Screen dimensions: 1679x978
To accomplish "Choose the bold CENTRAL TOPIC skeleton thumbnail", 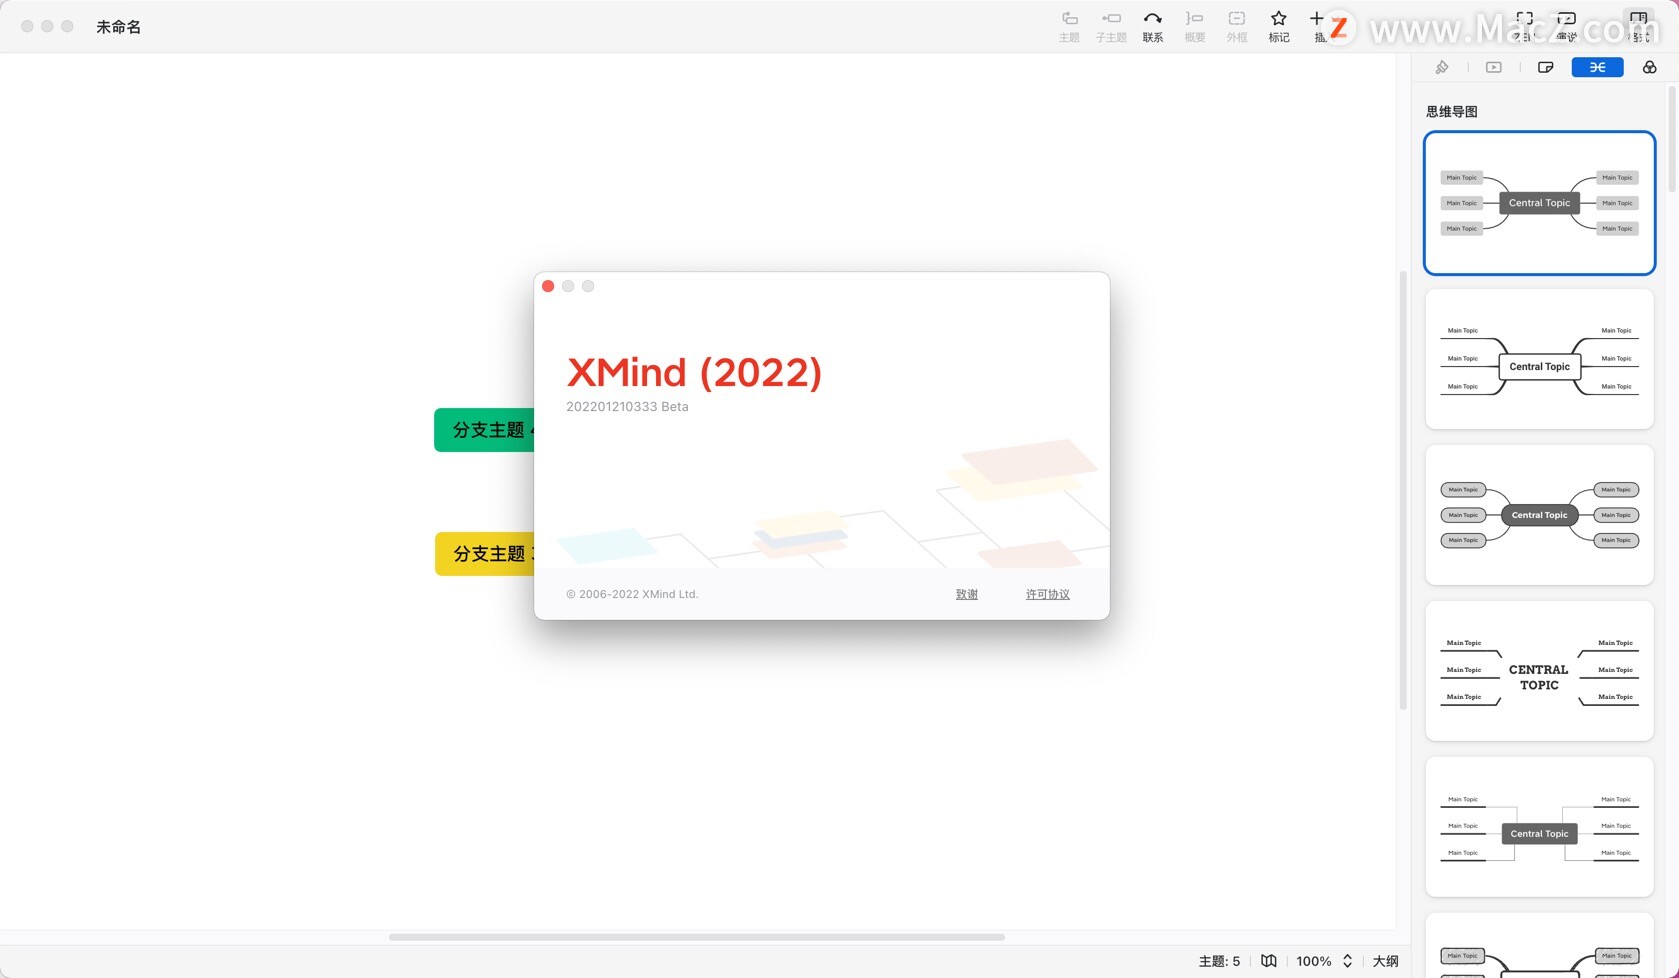I will point(1540,671).
